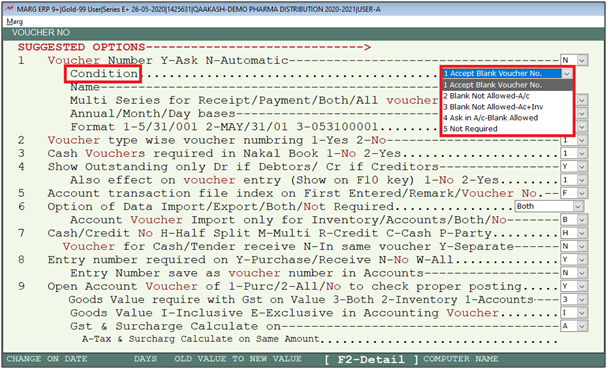608x369 pixels.
Task: Open Account Voucher Import only dropdown
Action: tap(582, 220)
